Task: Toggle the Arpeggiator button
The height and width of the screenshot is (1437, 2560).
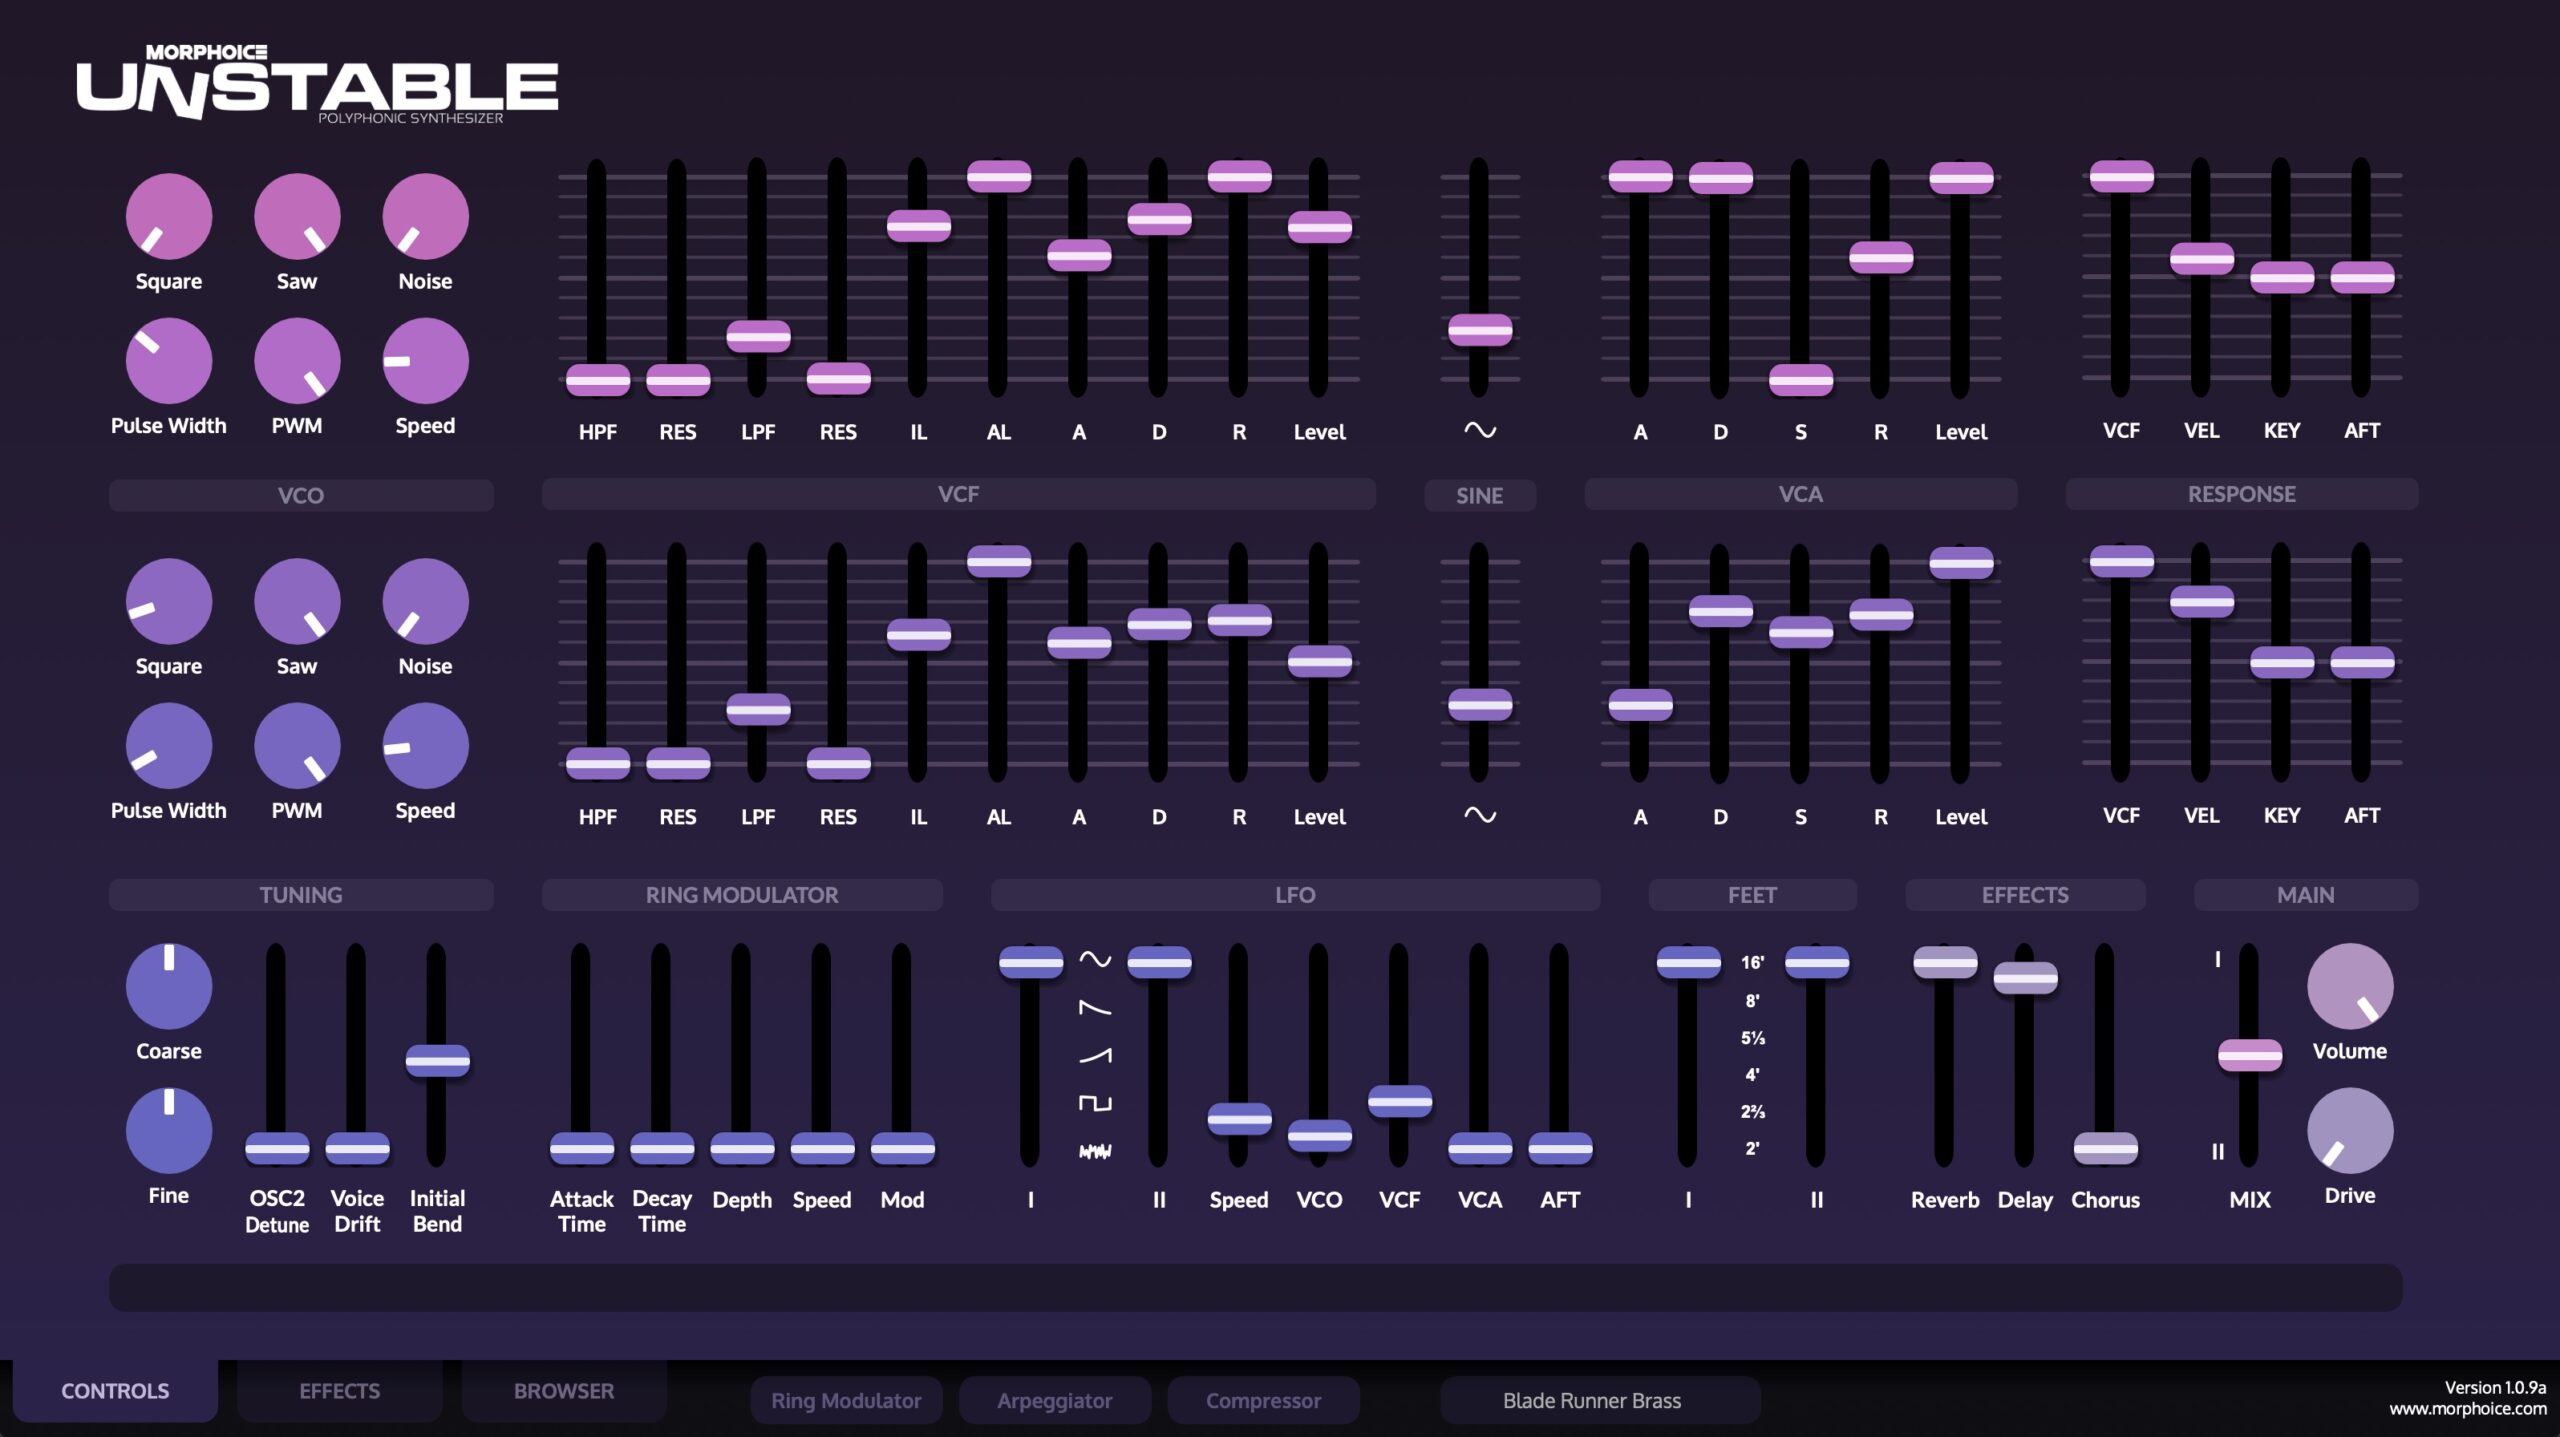Action: [x=1054, y=1400]
